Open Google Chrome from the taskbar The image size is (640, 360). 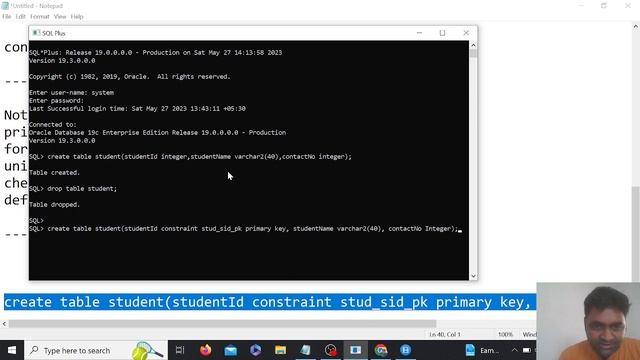381,350
